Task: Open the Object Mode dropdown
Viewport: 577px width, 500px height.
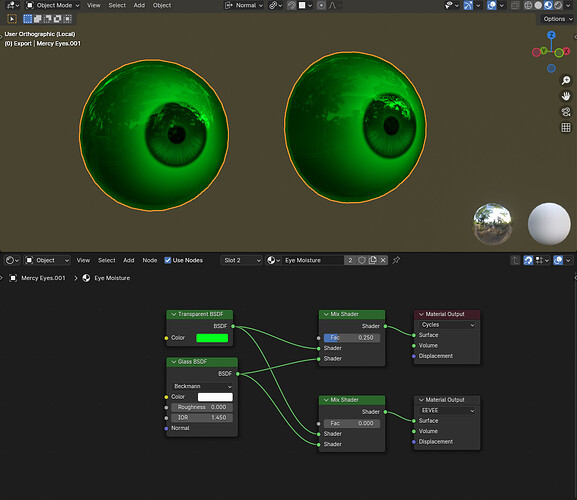Action: (53, 5)
